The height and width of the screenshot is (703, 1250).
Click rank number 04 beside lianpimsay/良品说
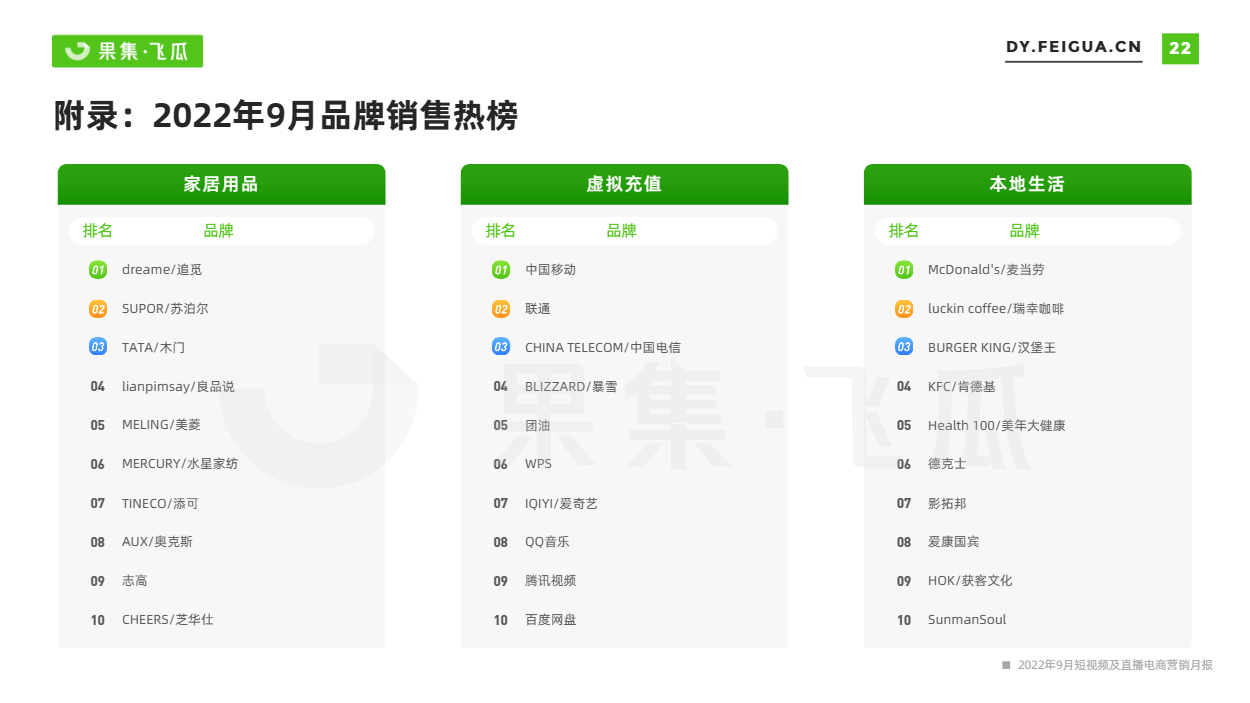click(98, 386)
